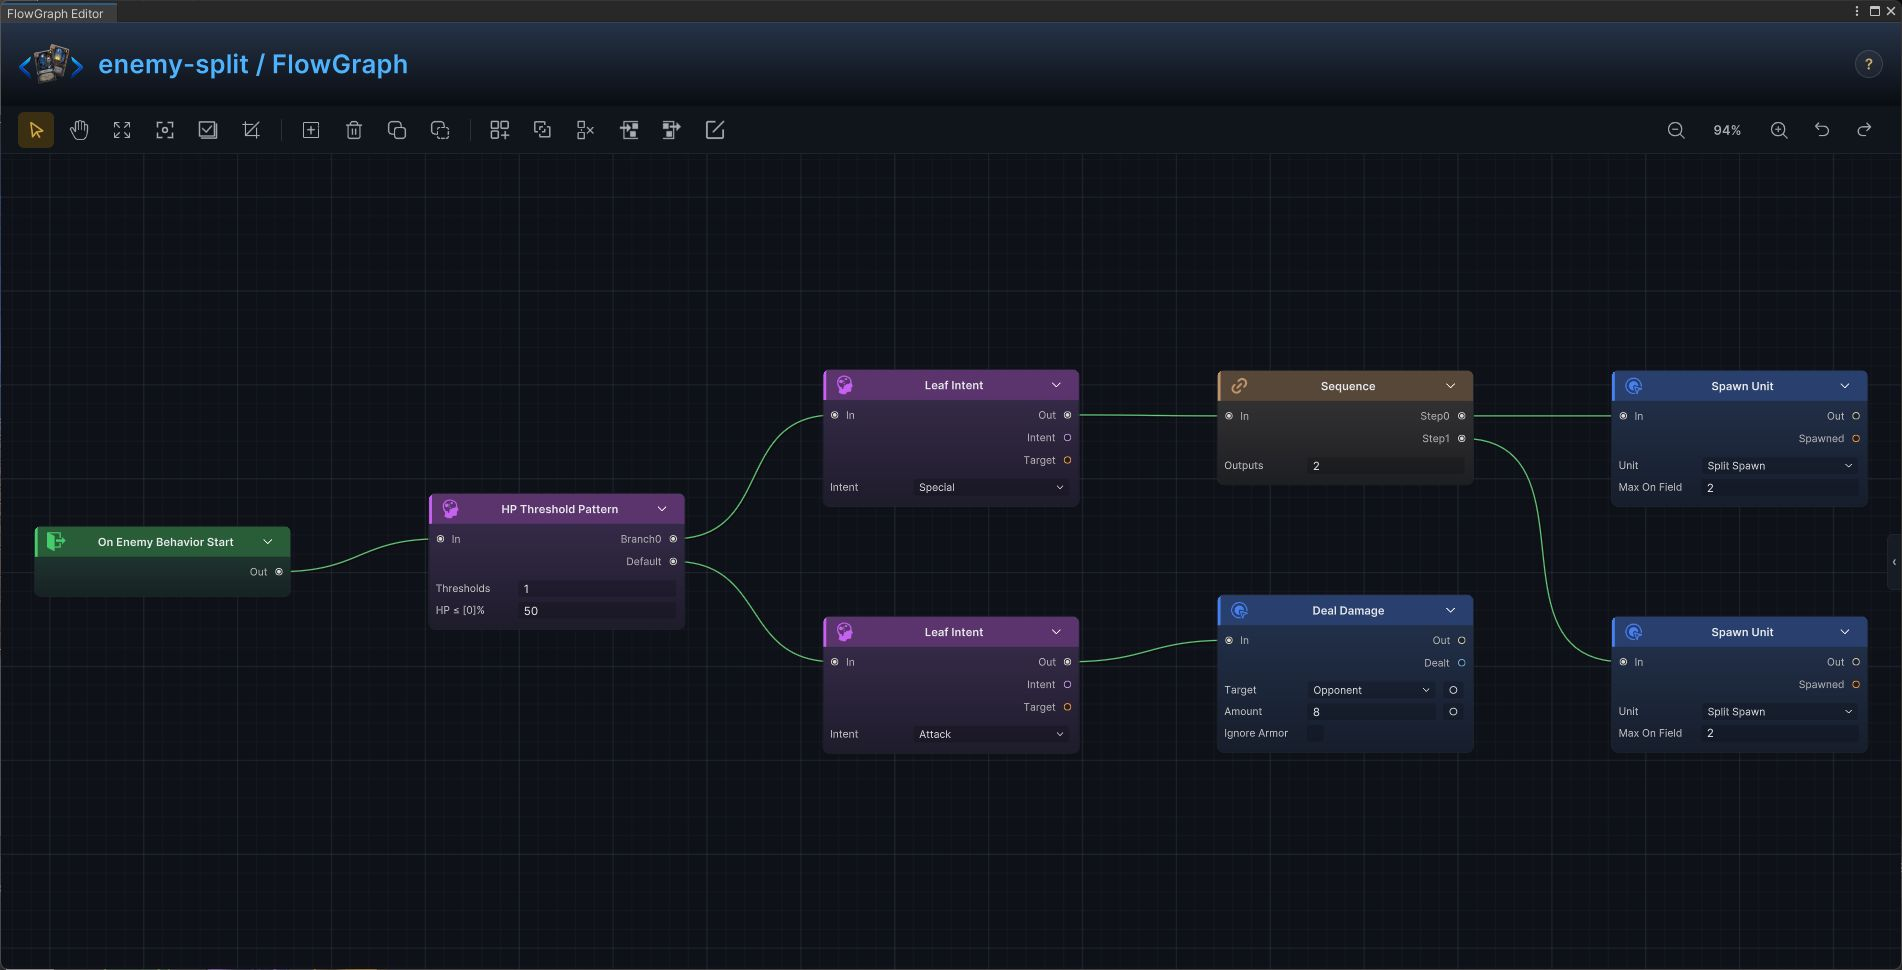Screen dimensions: 1902x970
Task: Zoom out with magnifier minus
Action: tap(1676, 130)
